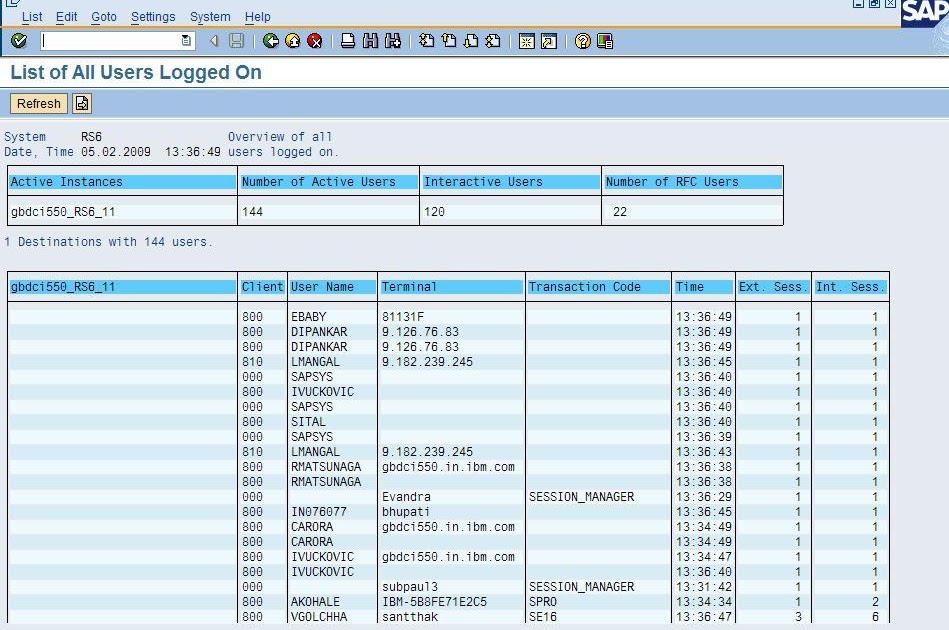Exit the transaction with the yellow arrow icon
This screenshot has height=630, width=949.
tap(290, 41)
